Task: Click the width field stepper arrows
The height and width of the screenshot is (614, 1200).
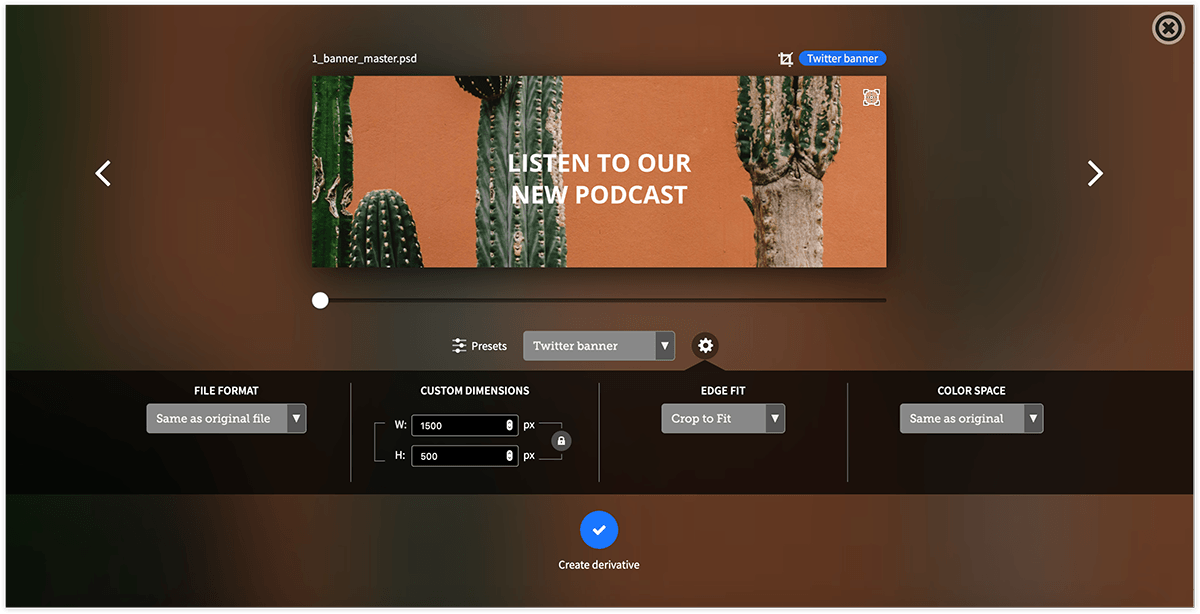Action: click(x=509, y=425)
